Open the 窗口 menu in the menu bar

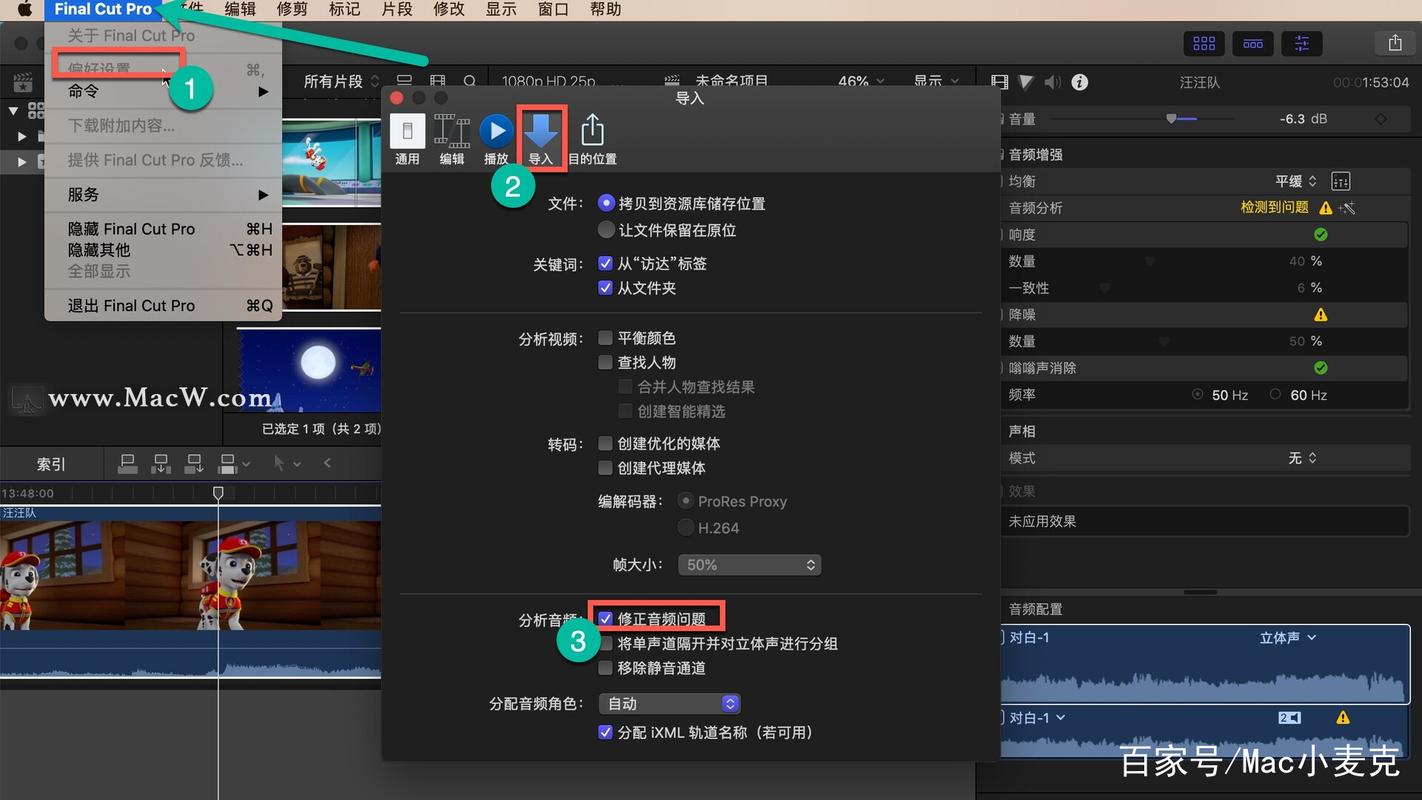(x=553, y=9)
